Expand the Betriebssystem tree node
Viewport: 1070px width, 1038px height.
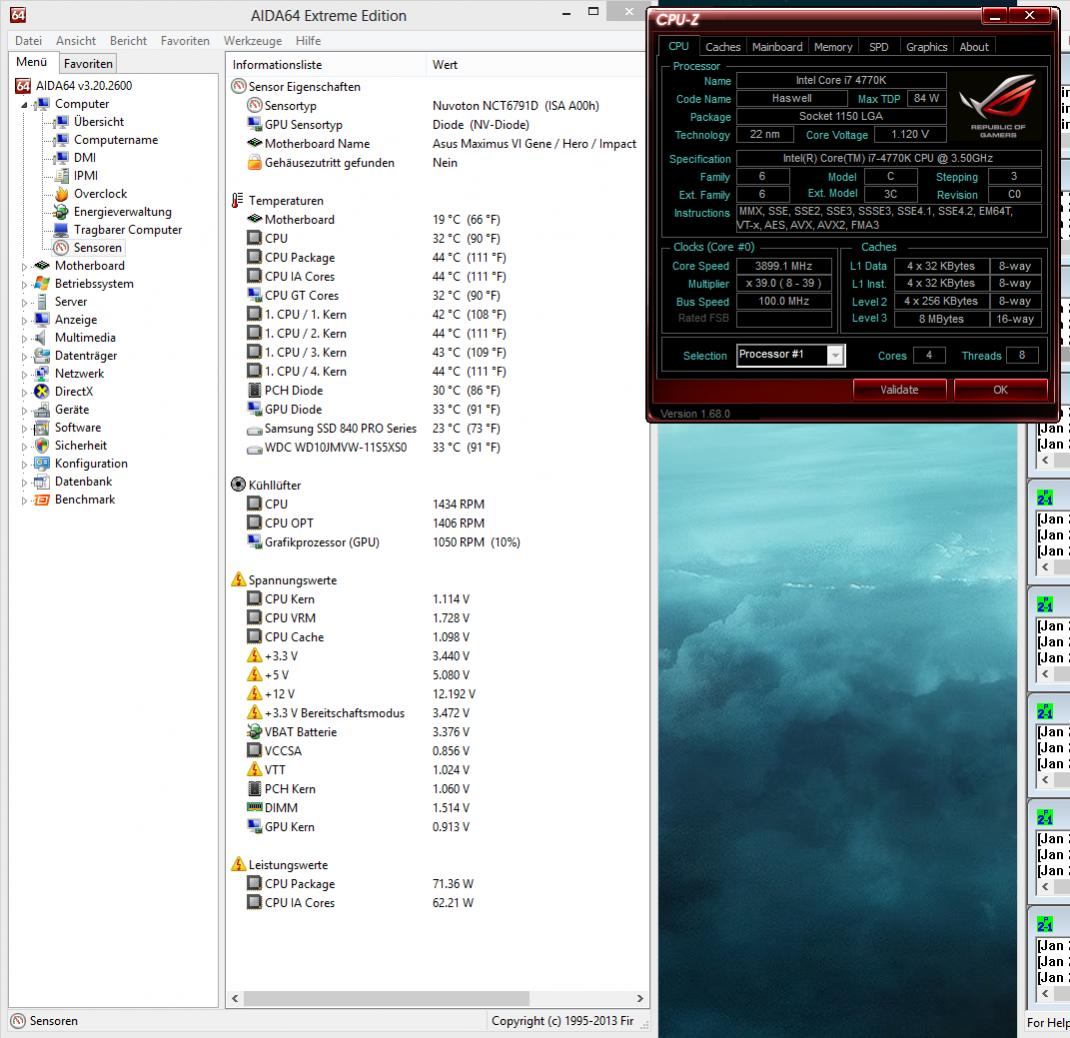25,285
